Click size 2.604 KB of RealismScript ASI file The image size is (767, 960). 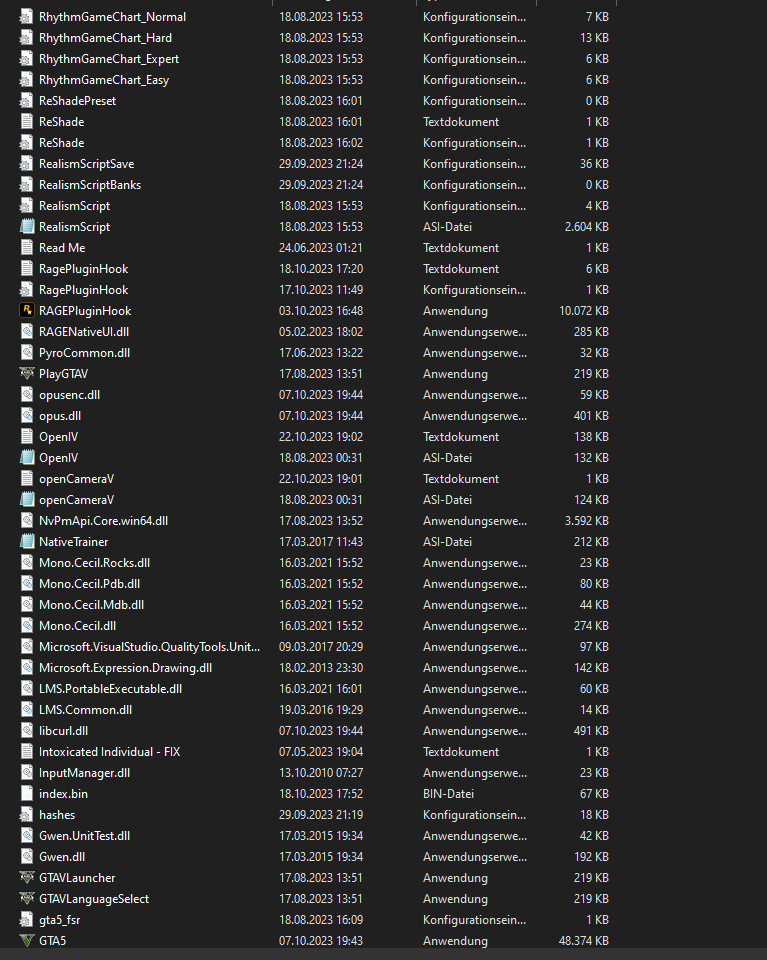coord(586,227)
